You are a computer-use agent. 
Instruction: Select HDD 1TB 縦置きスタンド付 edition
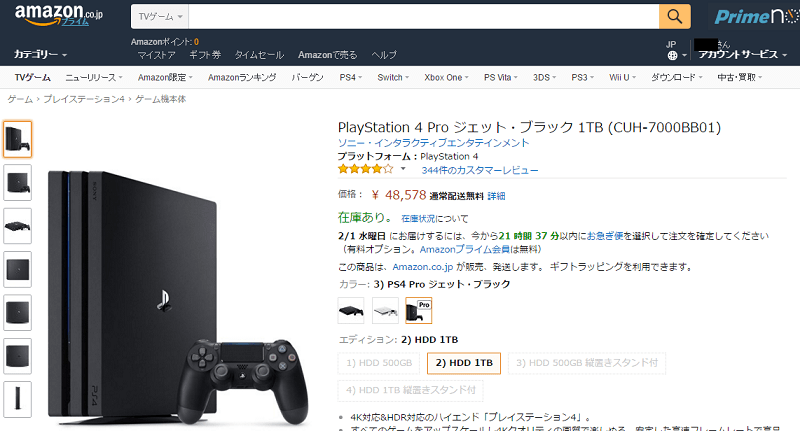click(410, 391)
